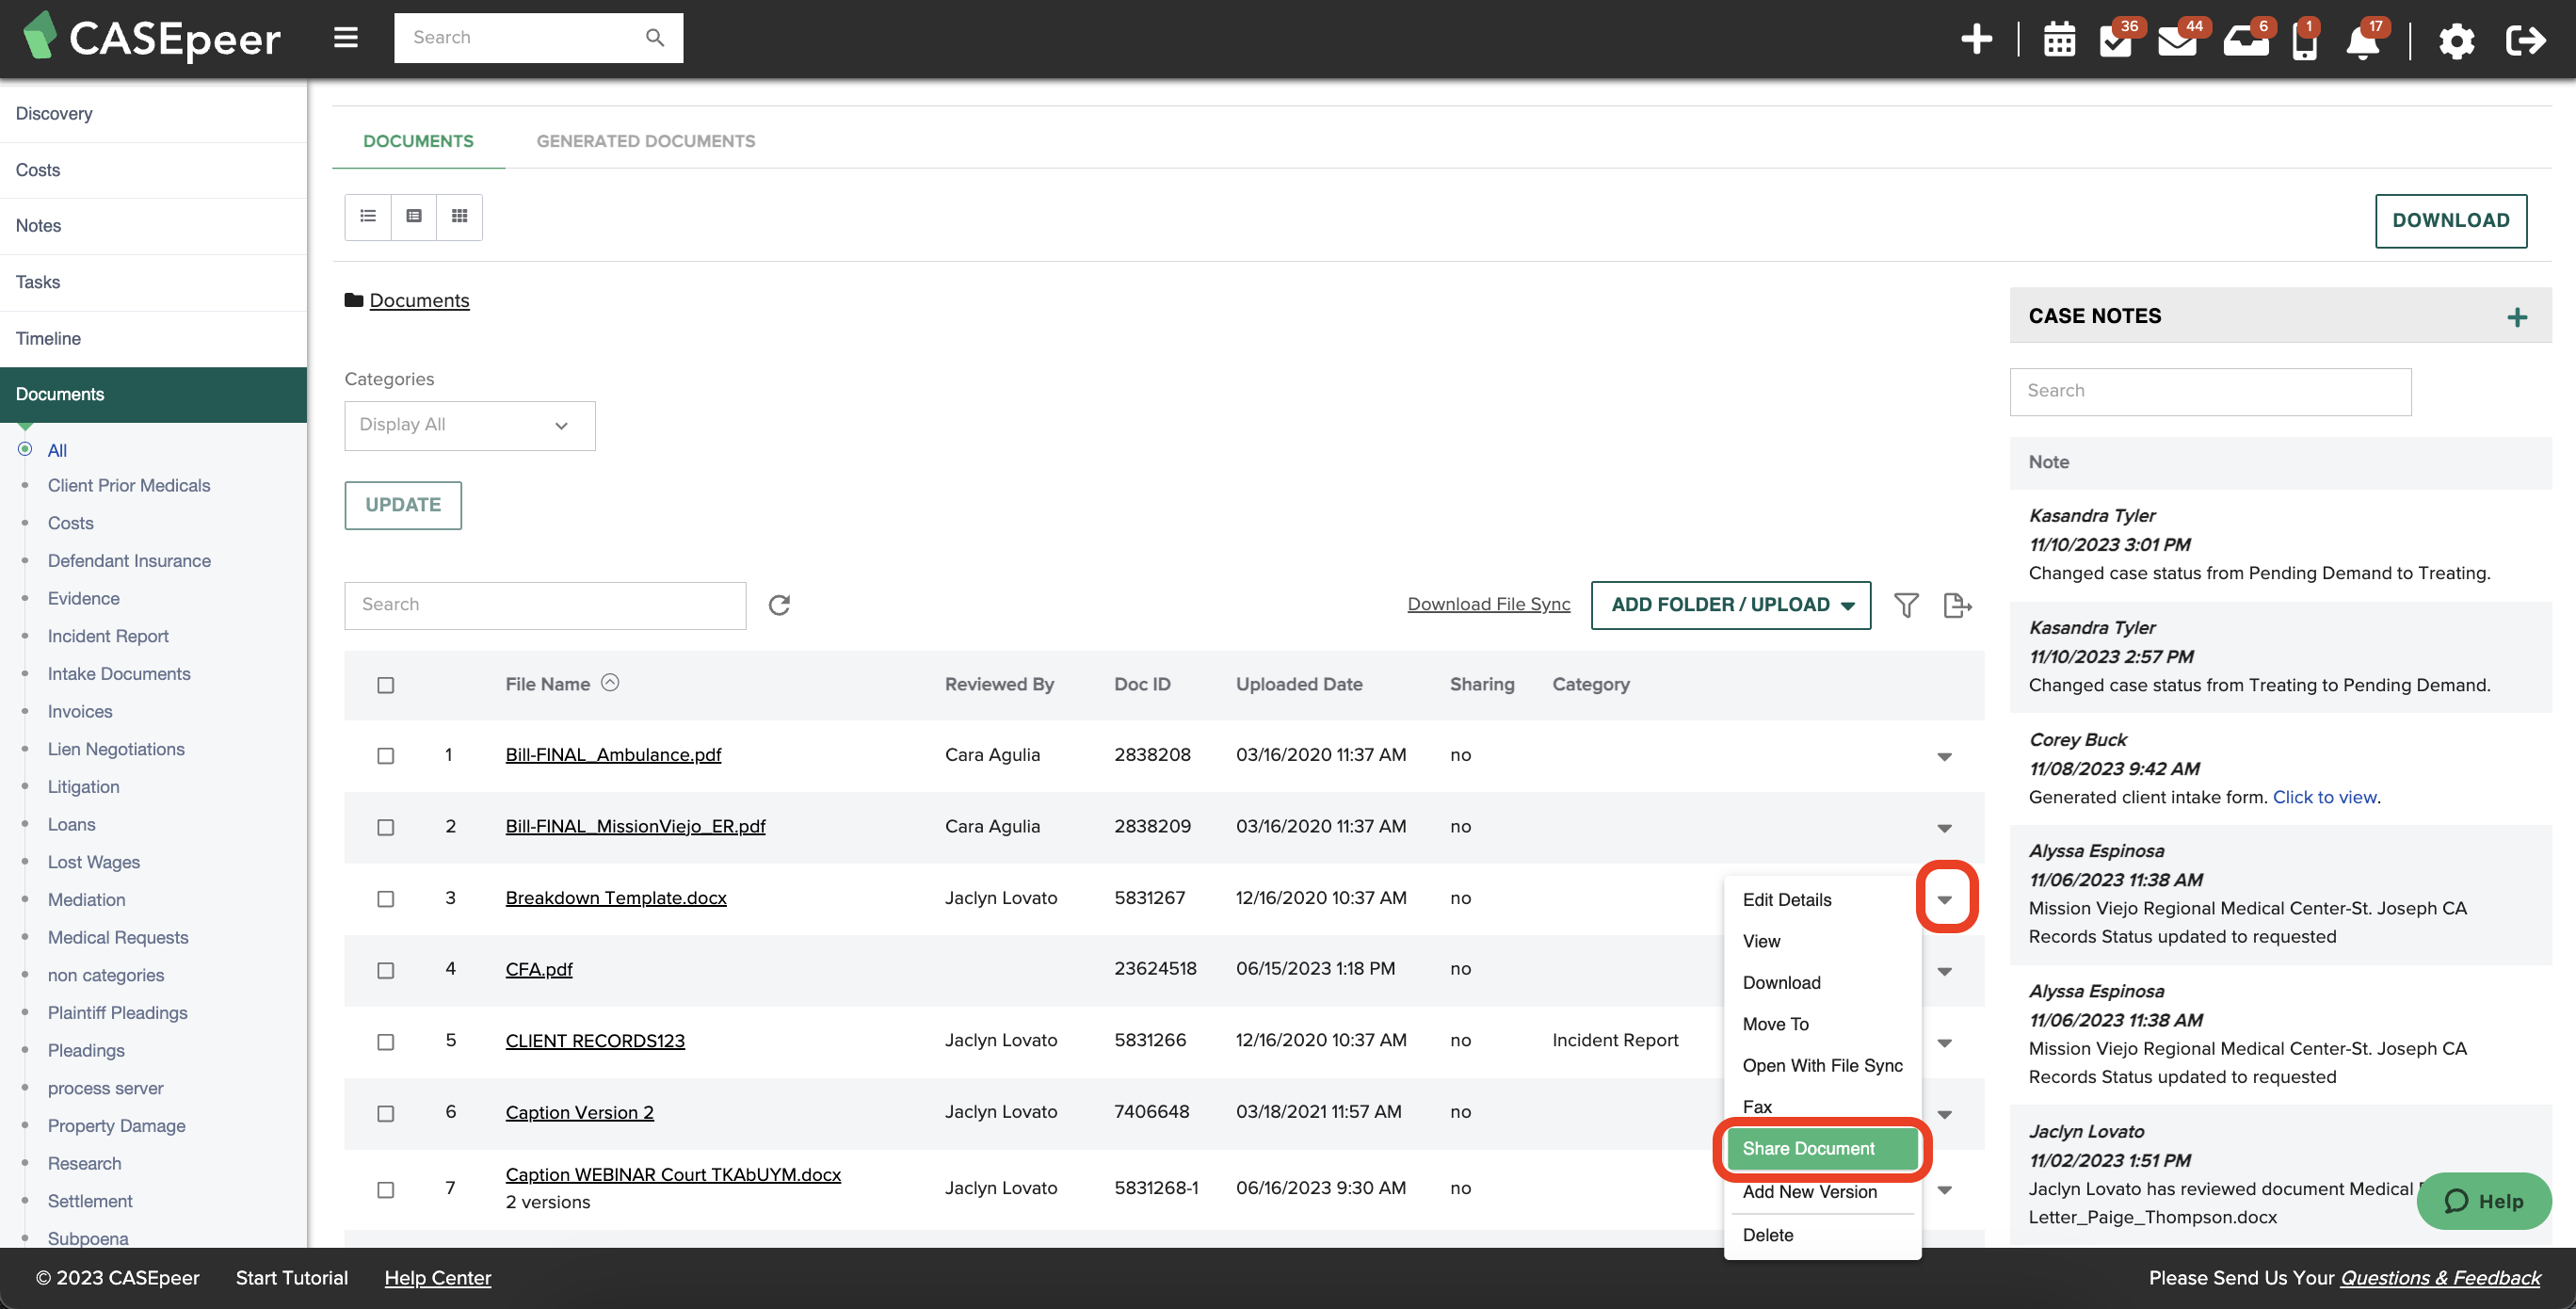The width and height of the screenshot is (2576, 1309).
Task: Click the export documents icon
Action: [1957, 605]
